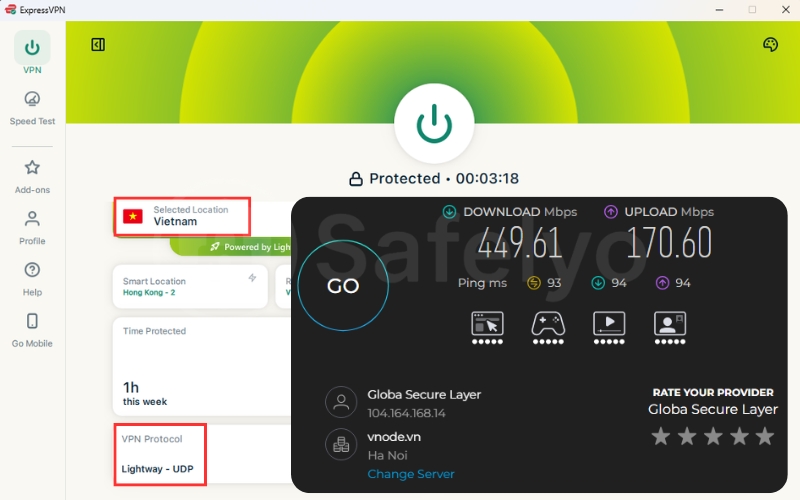Click the idle ping icon showing 93
Image resolution: width=800 pixels, height=500 pixels.
(x=534, y=283)
